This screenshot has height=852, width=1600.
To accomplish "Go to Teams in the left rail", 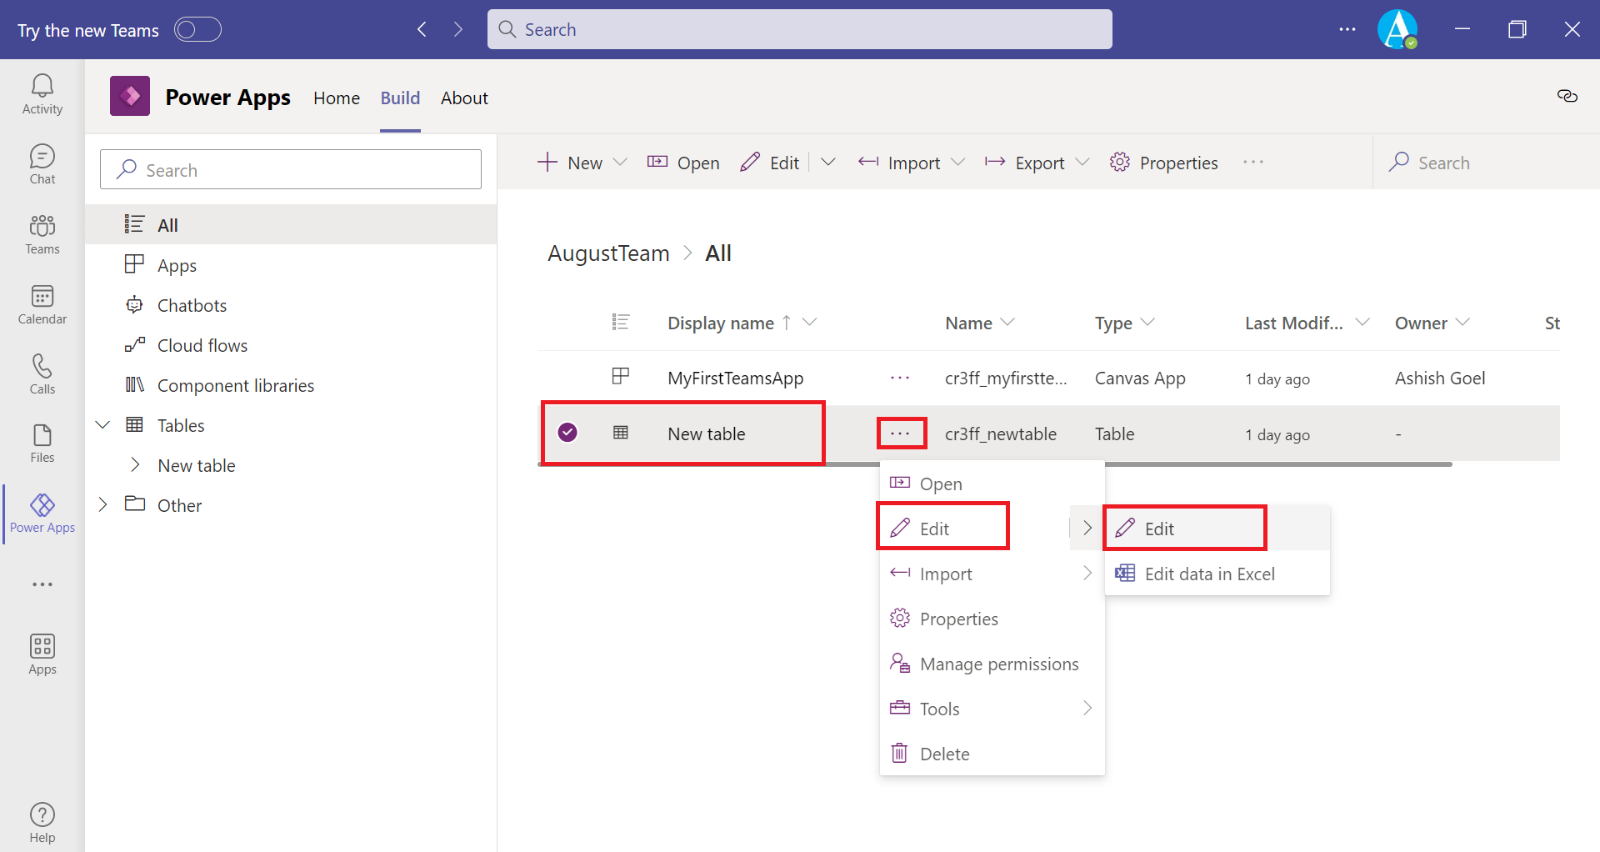I will (42, 234).
